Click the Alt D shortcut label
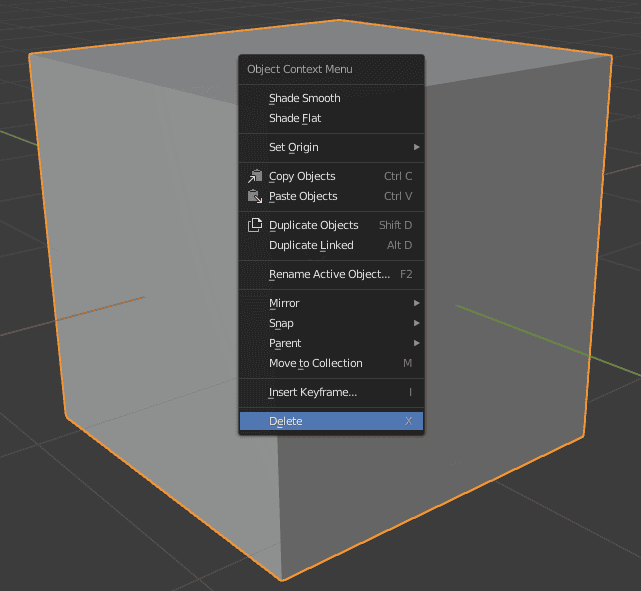Screen dimensions: 641x591 point(399,245)
